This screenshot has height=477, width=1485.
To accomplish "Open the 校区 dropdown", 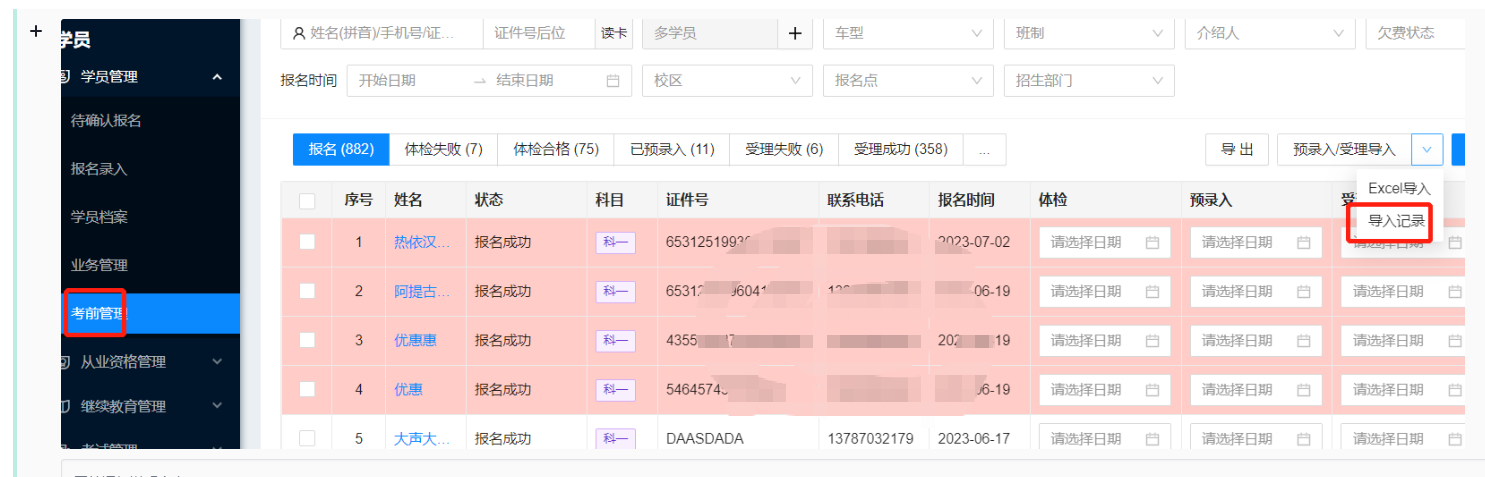I will (x=727, y=80).
